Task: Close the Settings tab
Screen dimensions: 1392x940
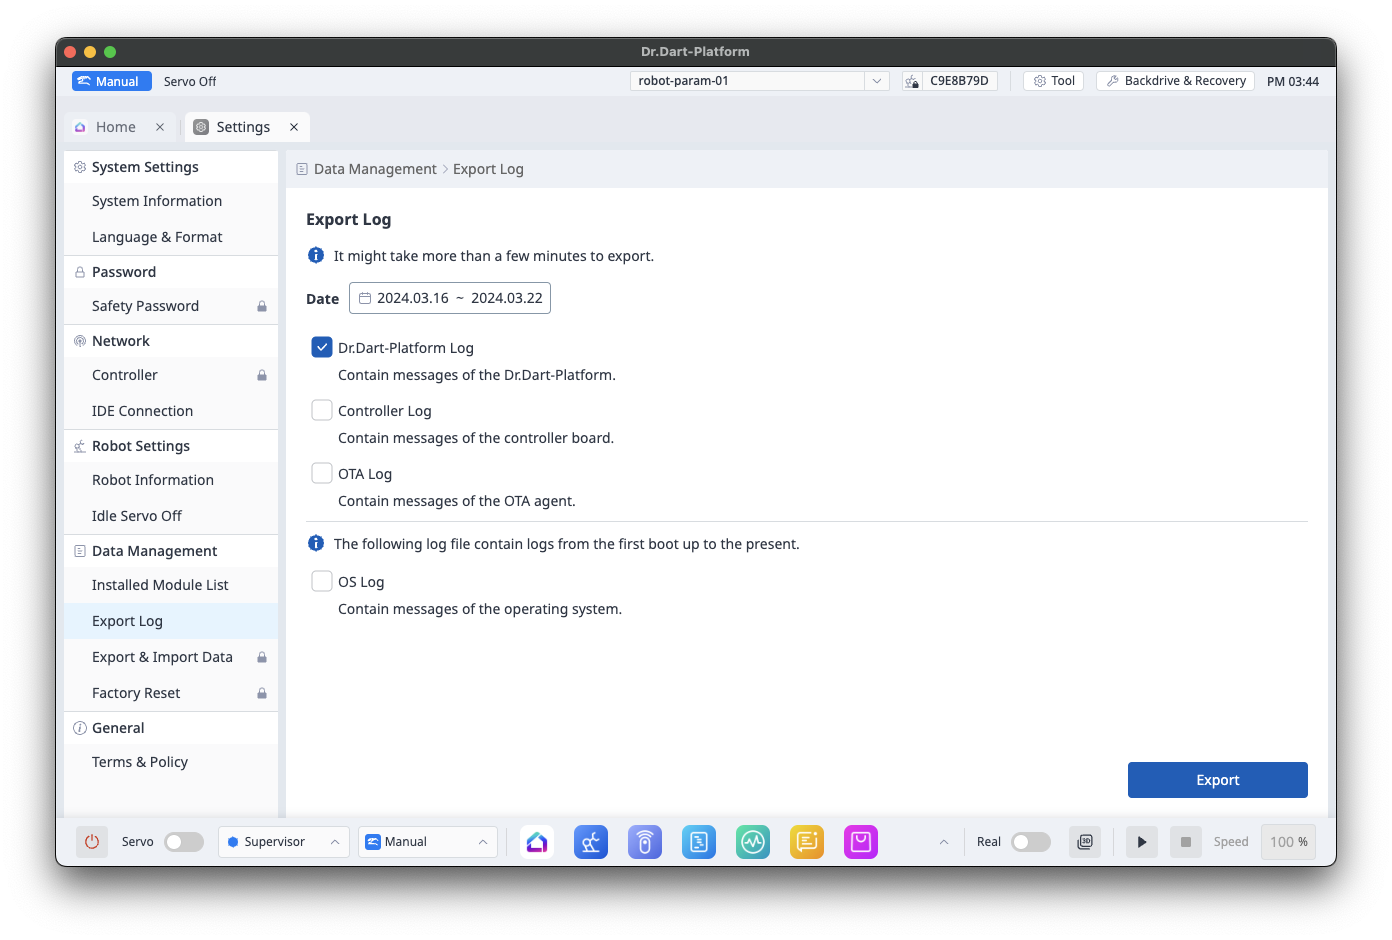Action: [294, 127]
